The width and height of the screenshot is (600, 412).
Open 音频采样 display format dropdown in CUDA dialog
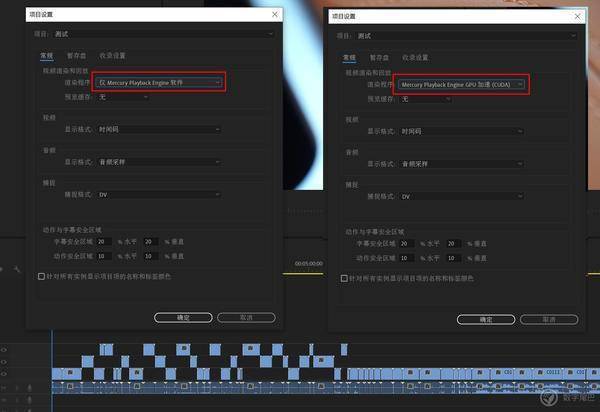(x=458, y=161)
